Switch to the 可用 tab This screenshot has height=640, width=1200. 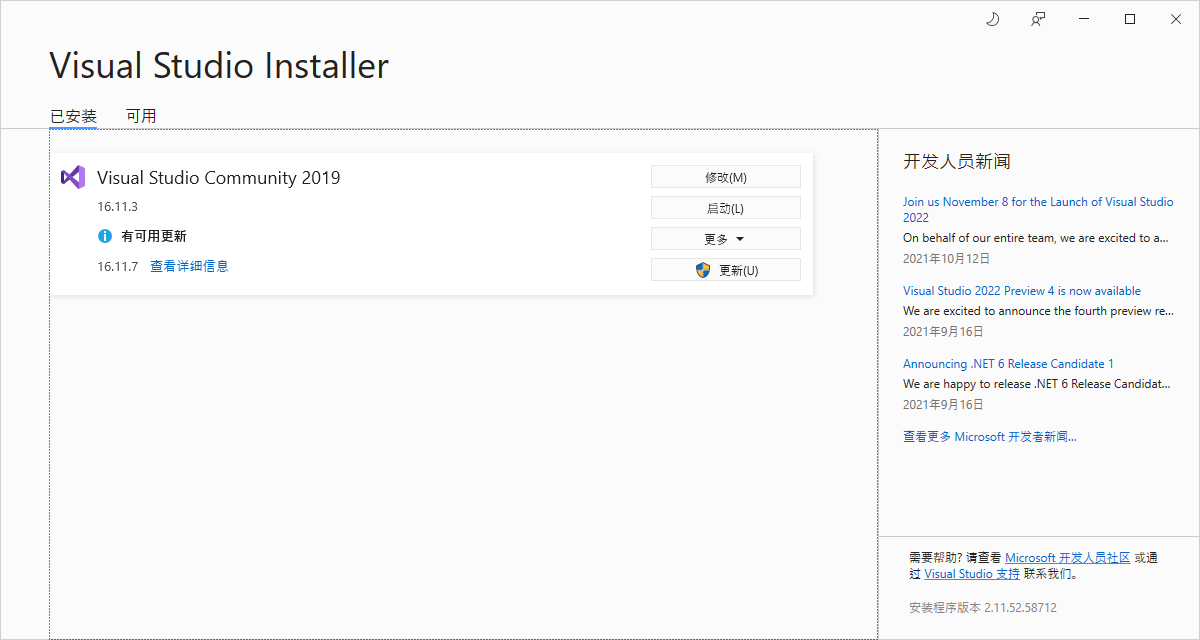(141, 116)
